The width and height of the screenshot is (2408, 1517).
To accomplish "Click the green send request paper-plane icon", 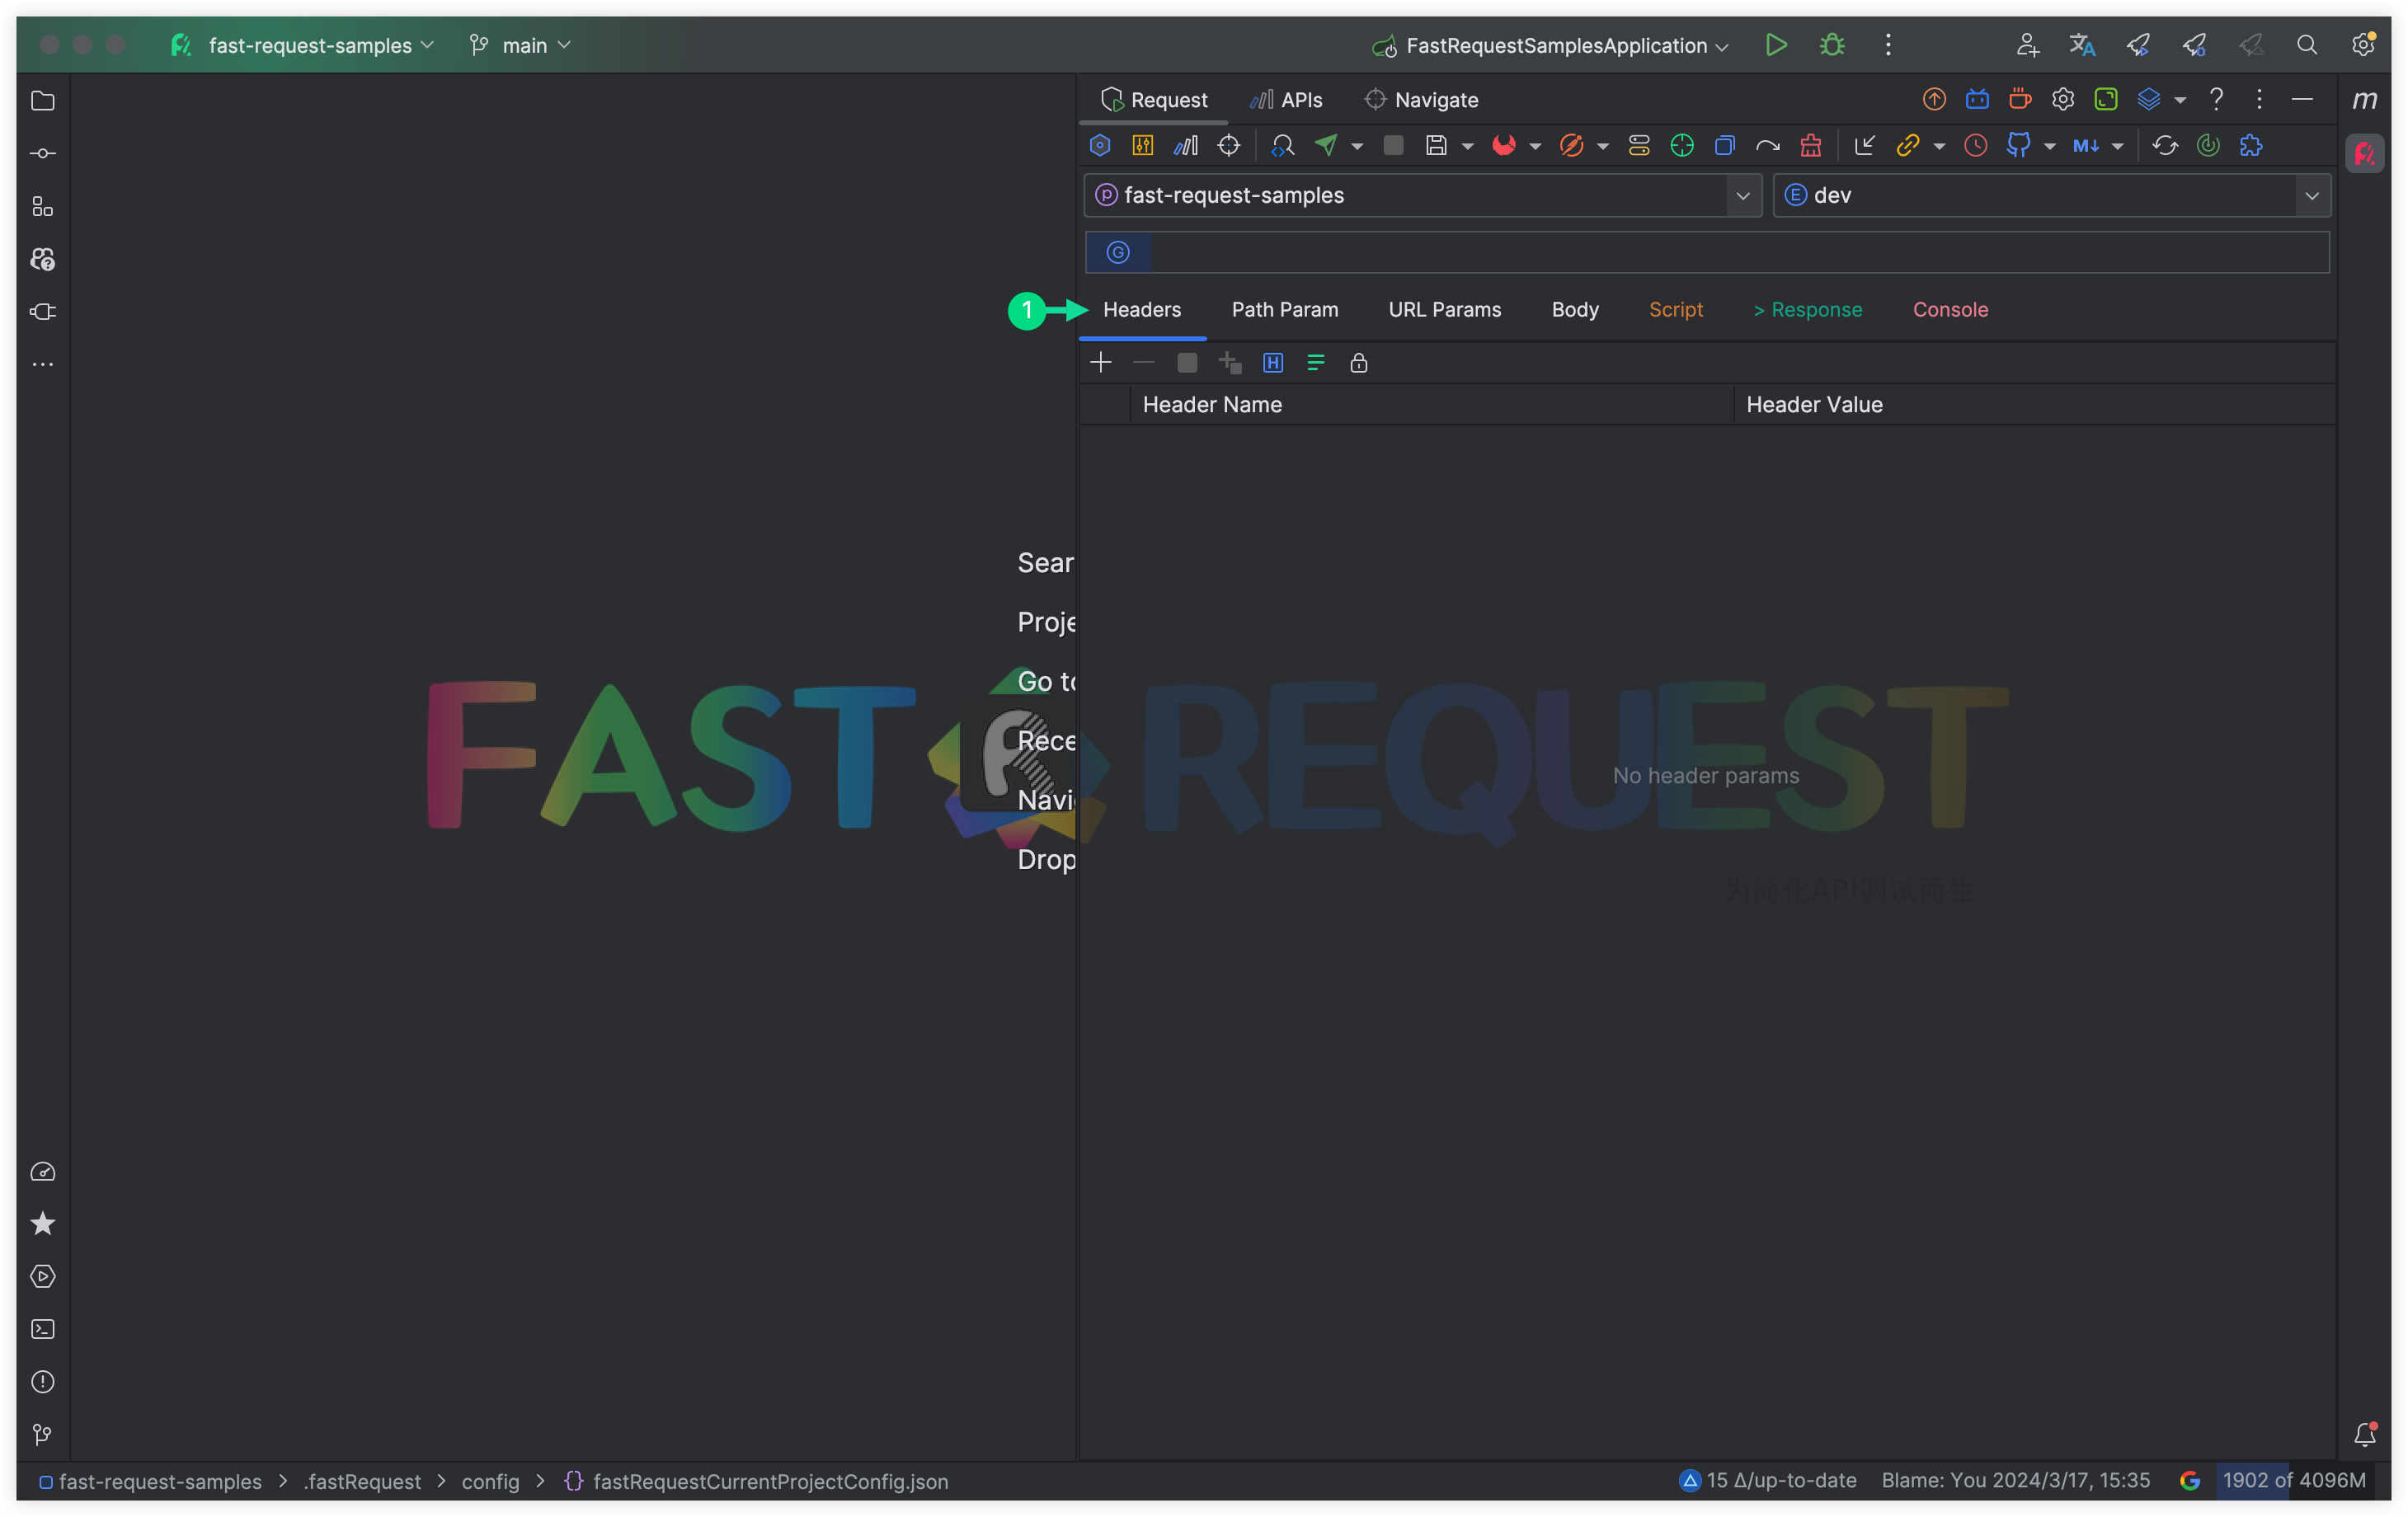I will click(x=1326, y=146).
